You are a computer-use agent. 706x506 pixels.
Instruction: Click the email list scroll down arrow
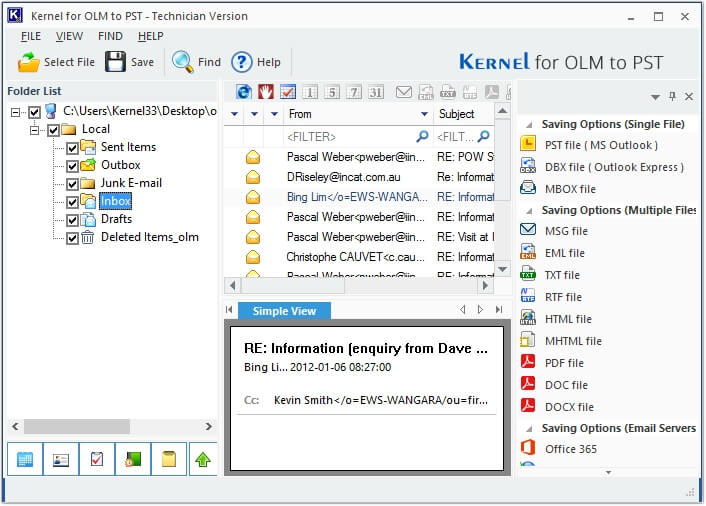pos(502,269)
